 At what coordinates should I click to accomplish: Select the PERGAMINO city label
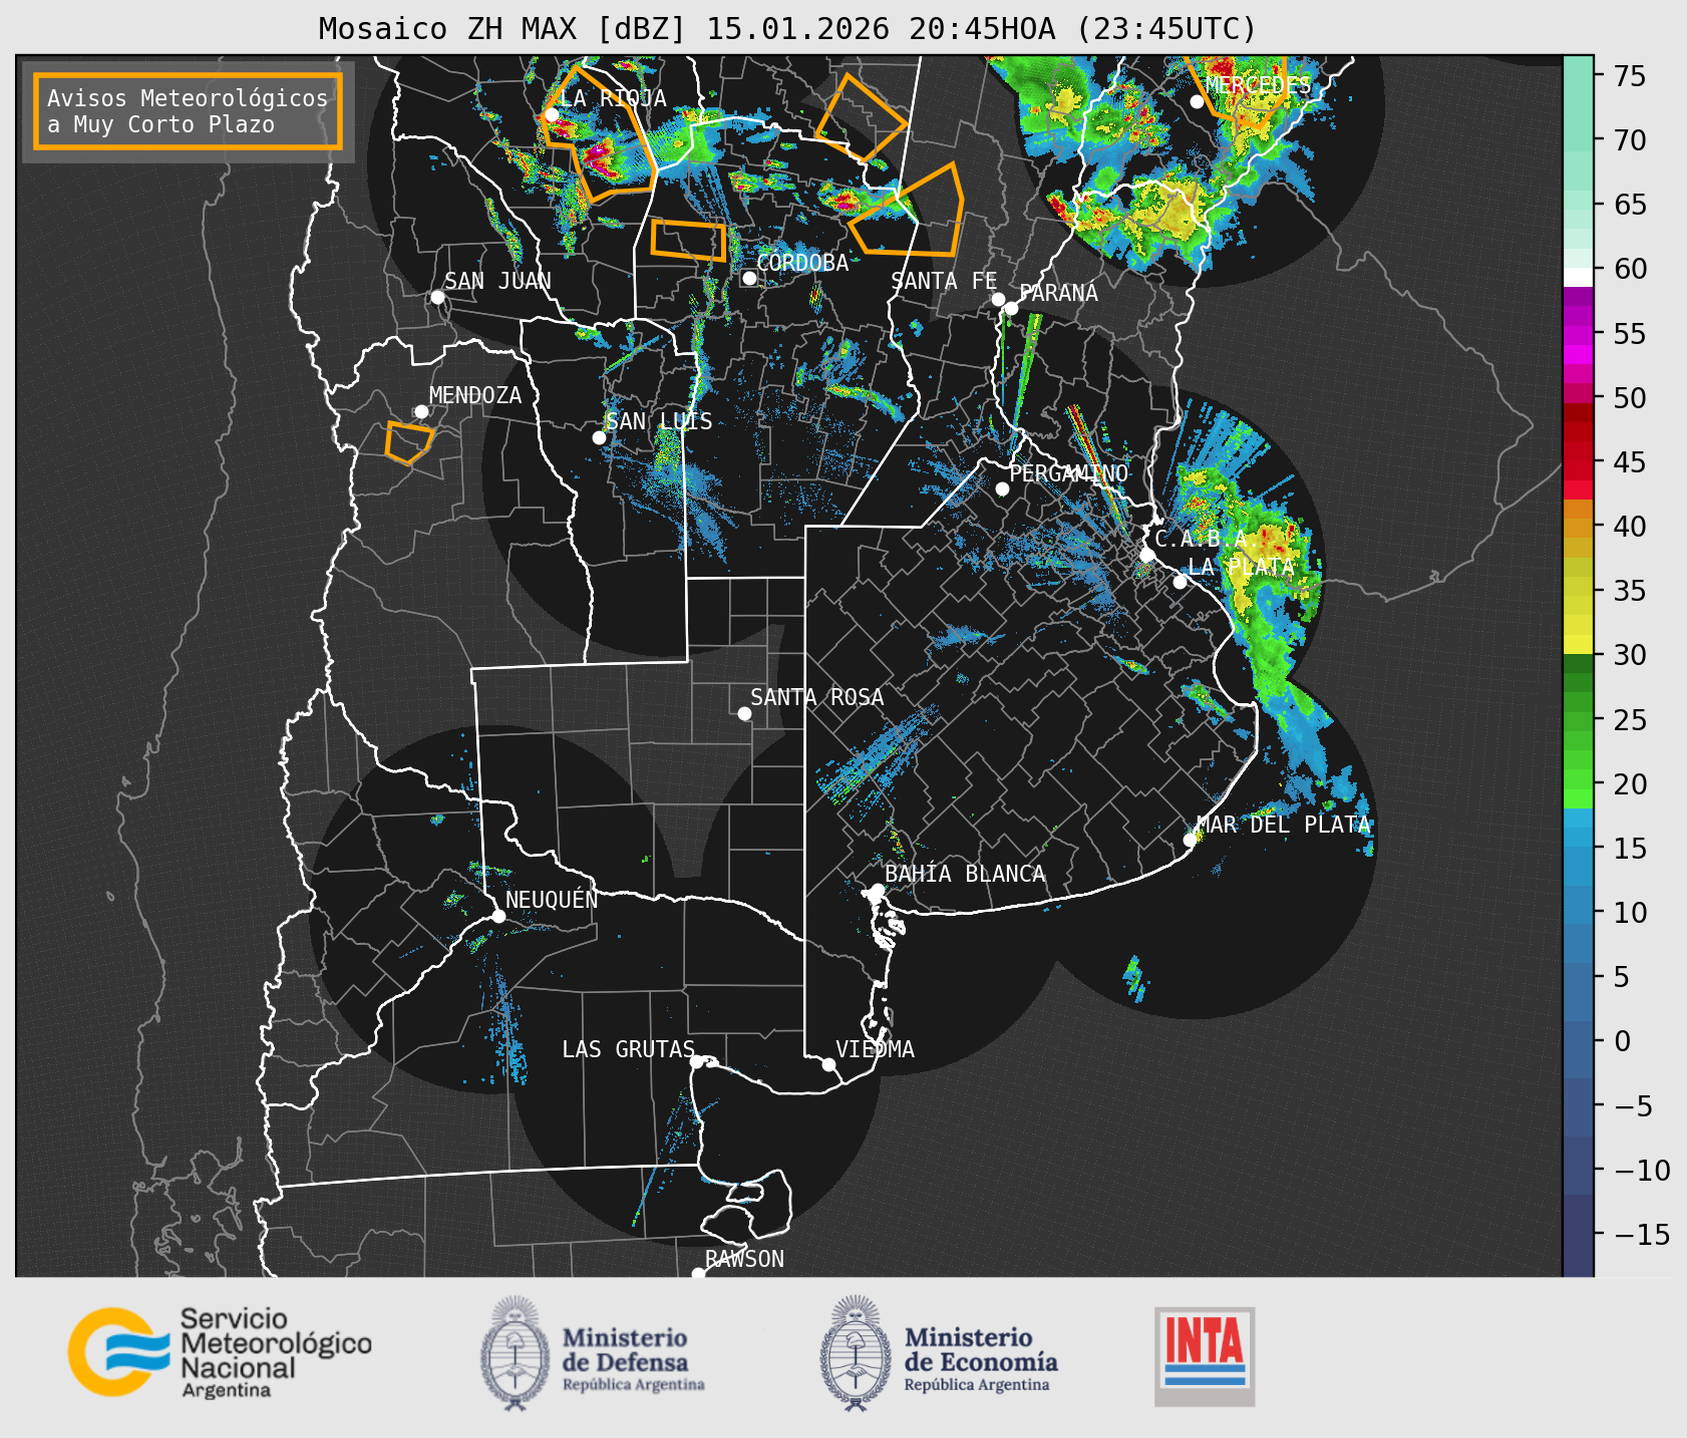point(1068,473)
